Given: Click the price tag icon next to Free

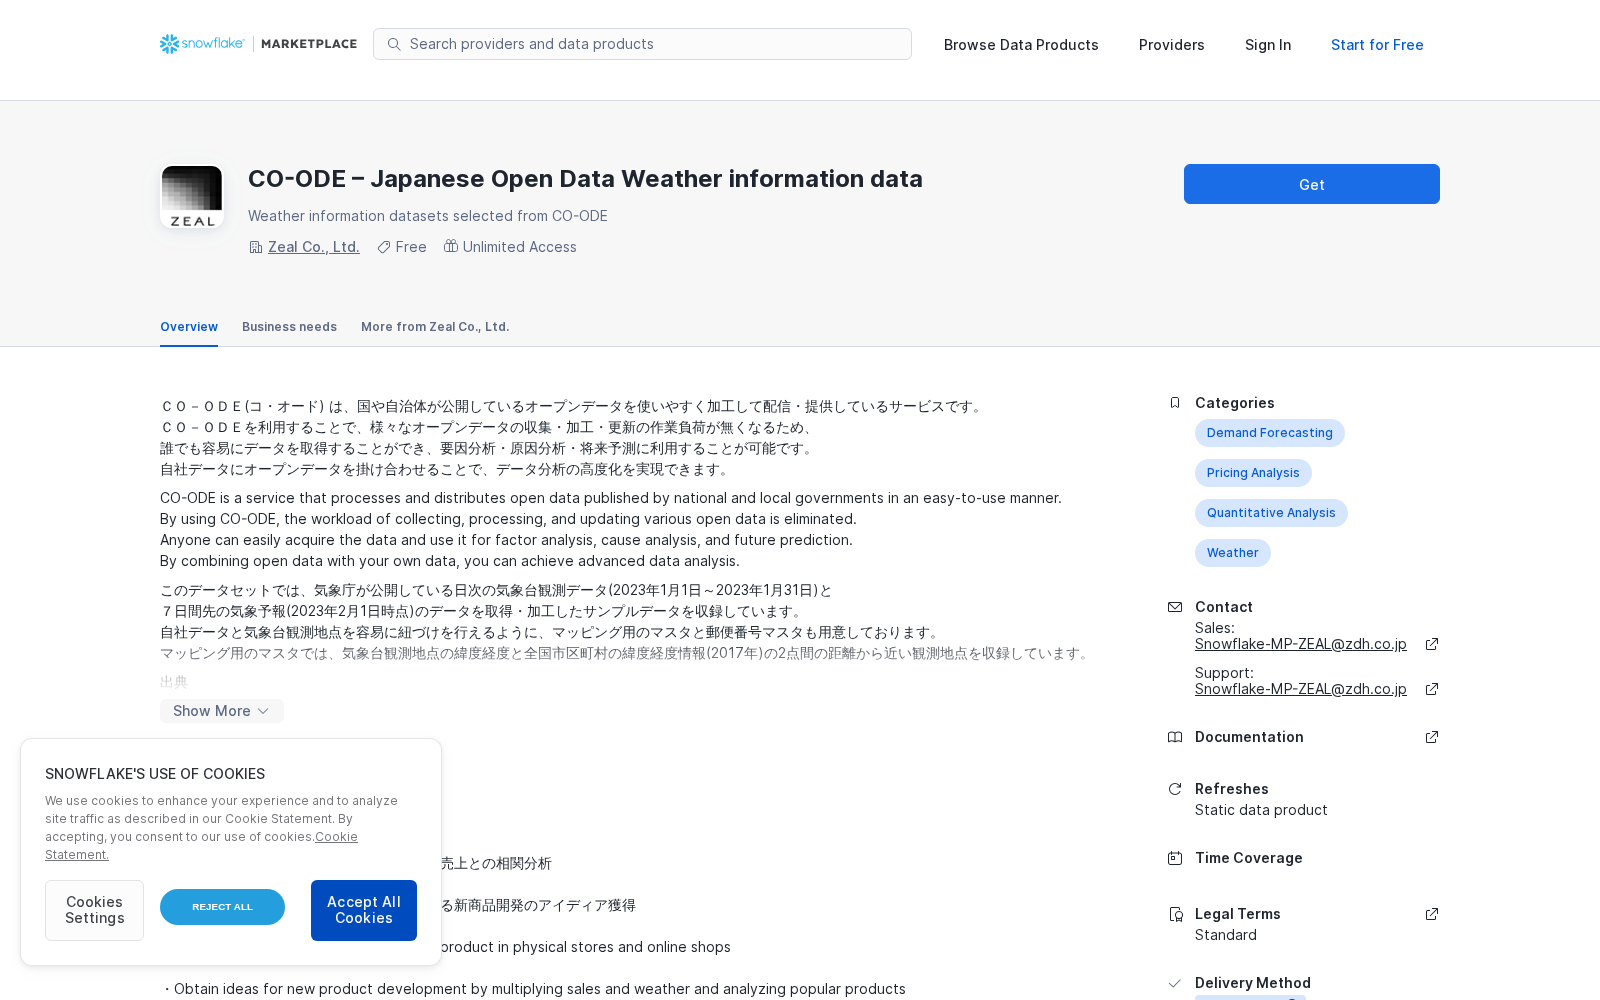Looking at the screenshot, I should [383, 247].
